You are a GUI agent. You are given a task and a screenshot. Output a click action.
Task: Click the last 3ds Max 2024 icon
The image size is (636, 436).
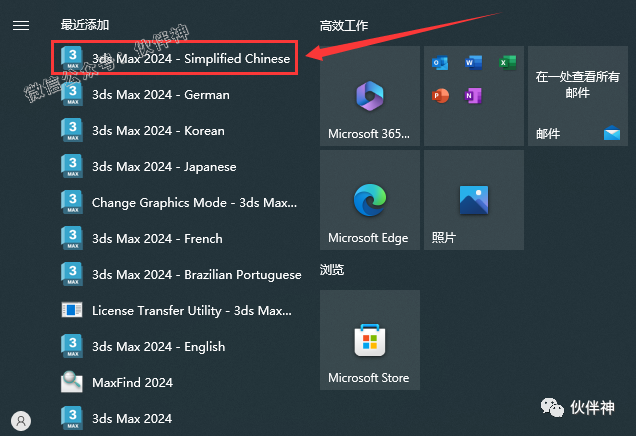pos(72,418)
